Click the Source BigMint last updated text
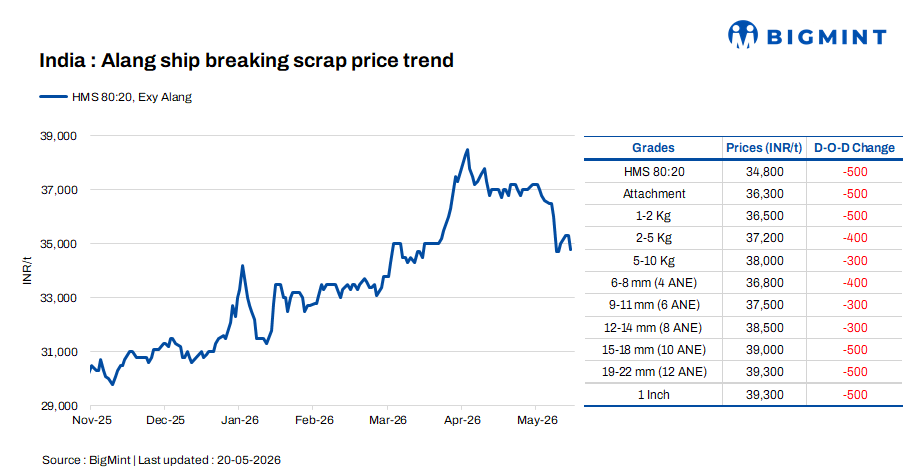Image resolution: width=904 pixels, height=471 pixels. click(161, 460)
